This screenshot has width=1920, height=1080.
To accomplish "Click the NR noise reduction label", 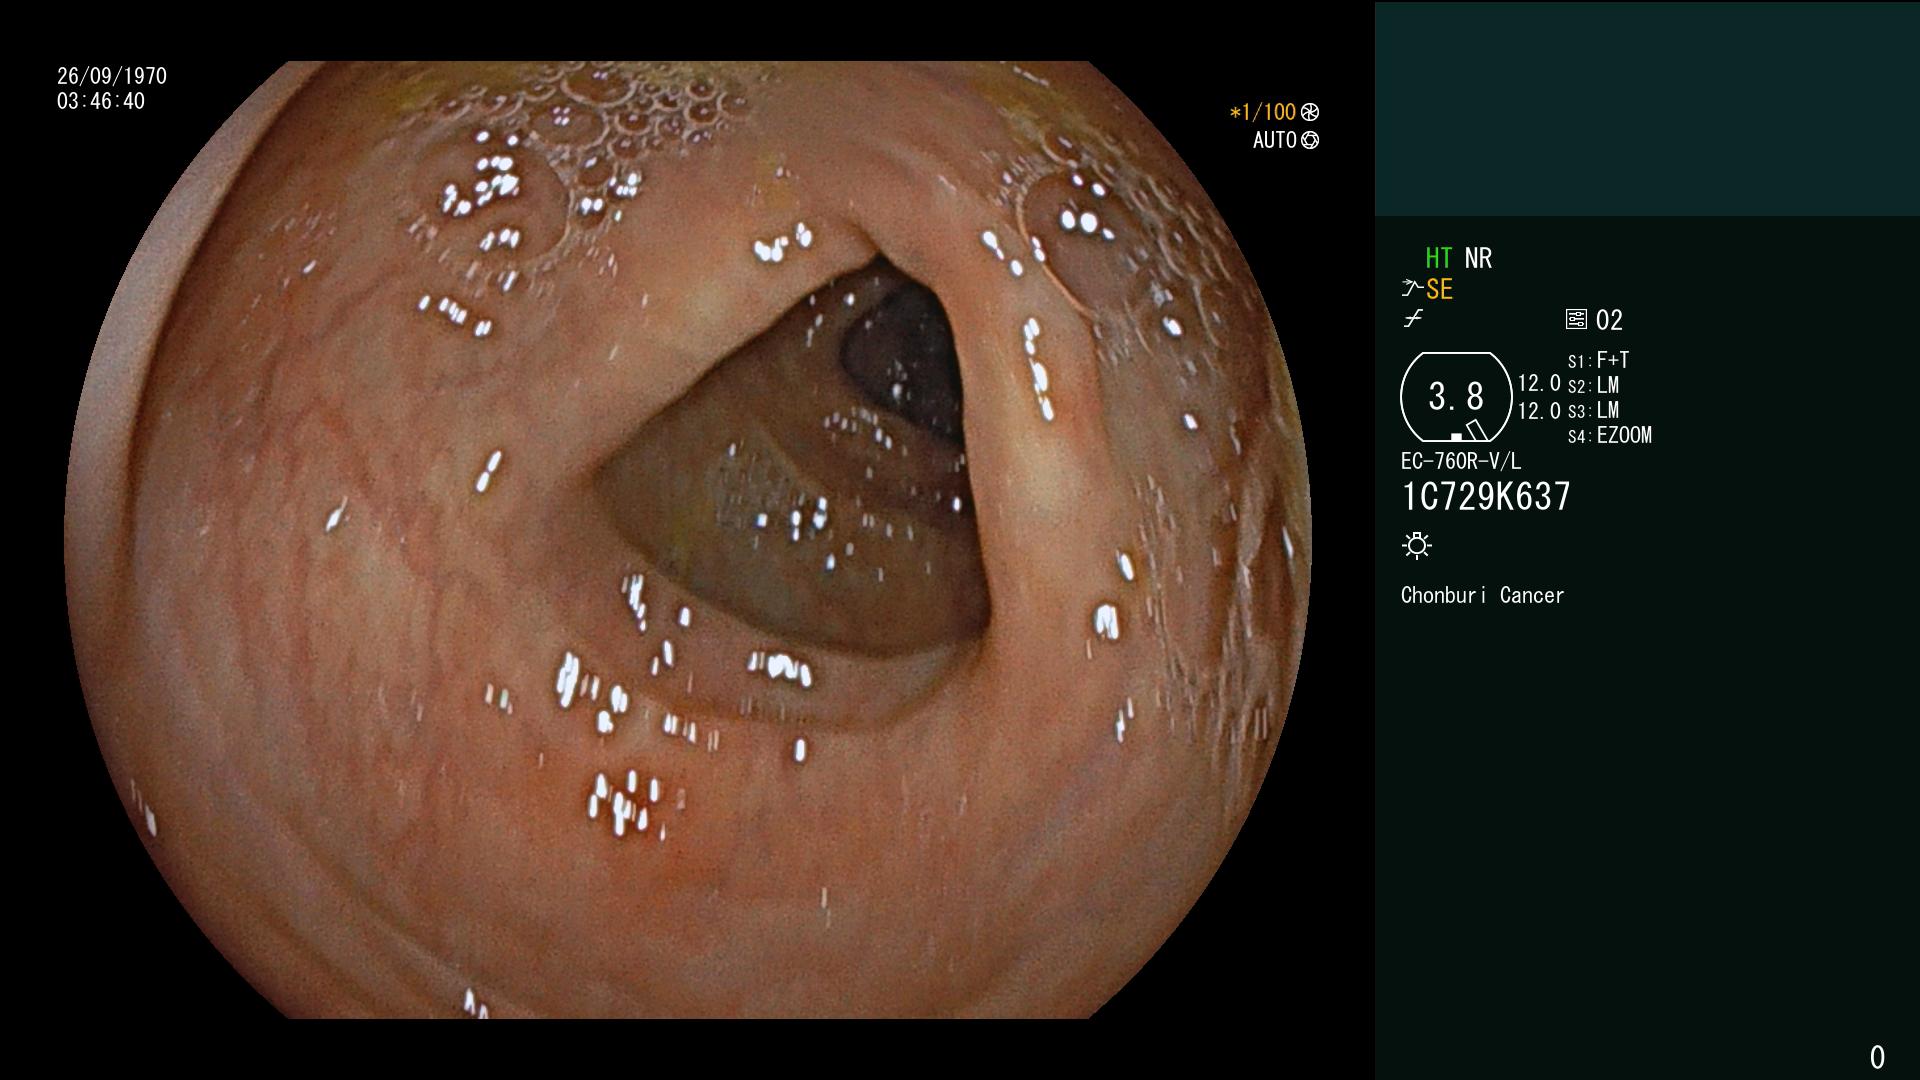I will click(1478, 258).
